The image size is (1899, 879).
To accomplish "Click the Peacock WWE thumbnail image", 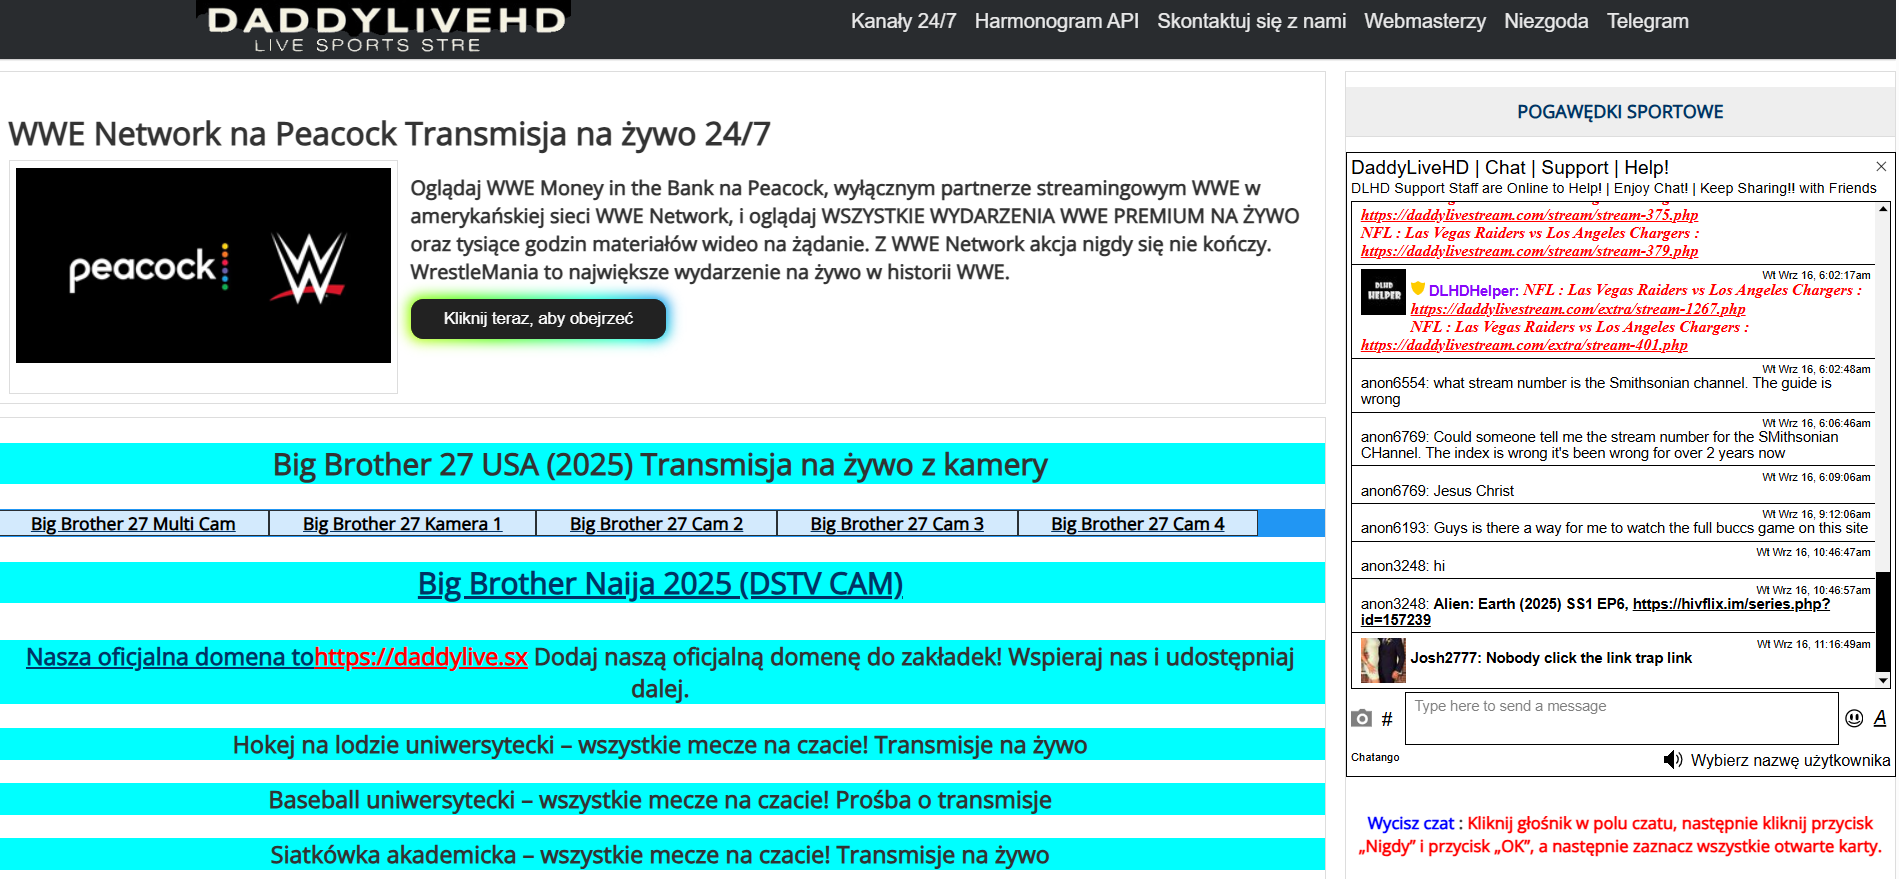I will click(x=203, y=265).
